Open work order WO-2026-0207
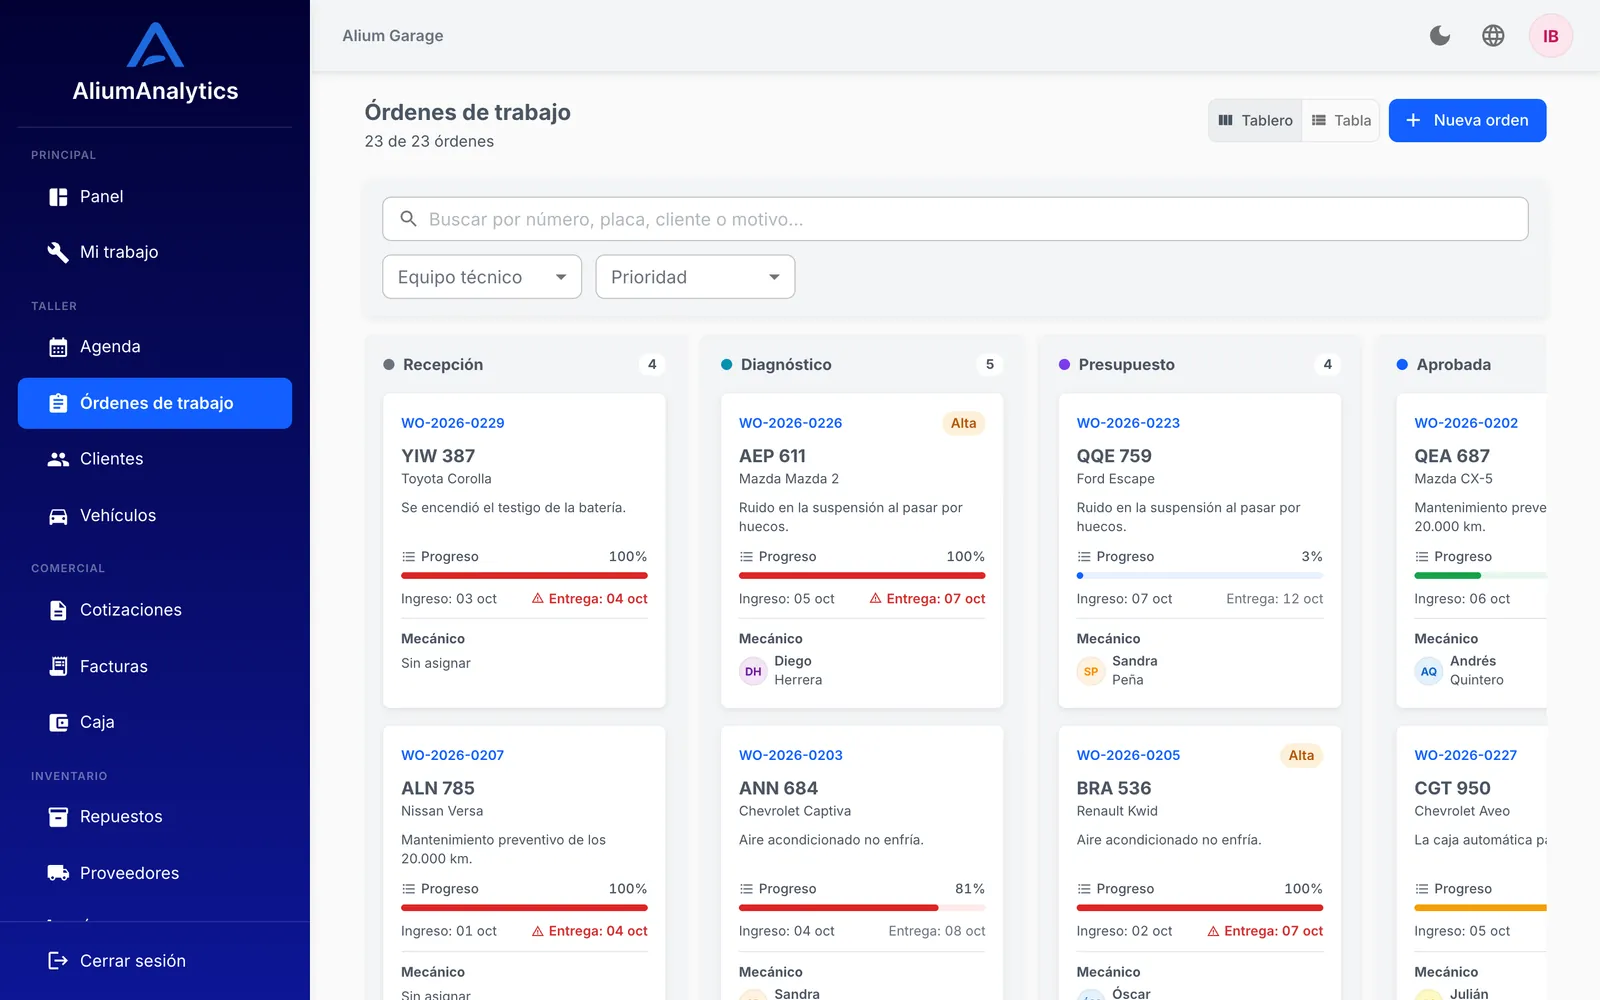The height and width of the screenshot is (1000, 1600). click(452, 755)
